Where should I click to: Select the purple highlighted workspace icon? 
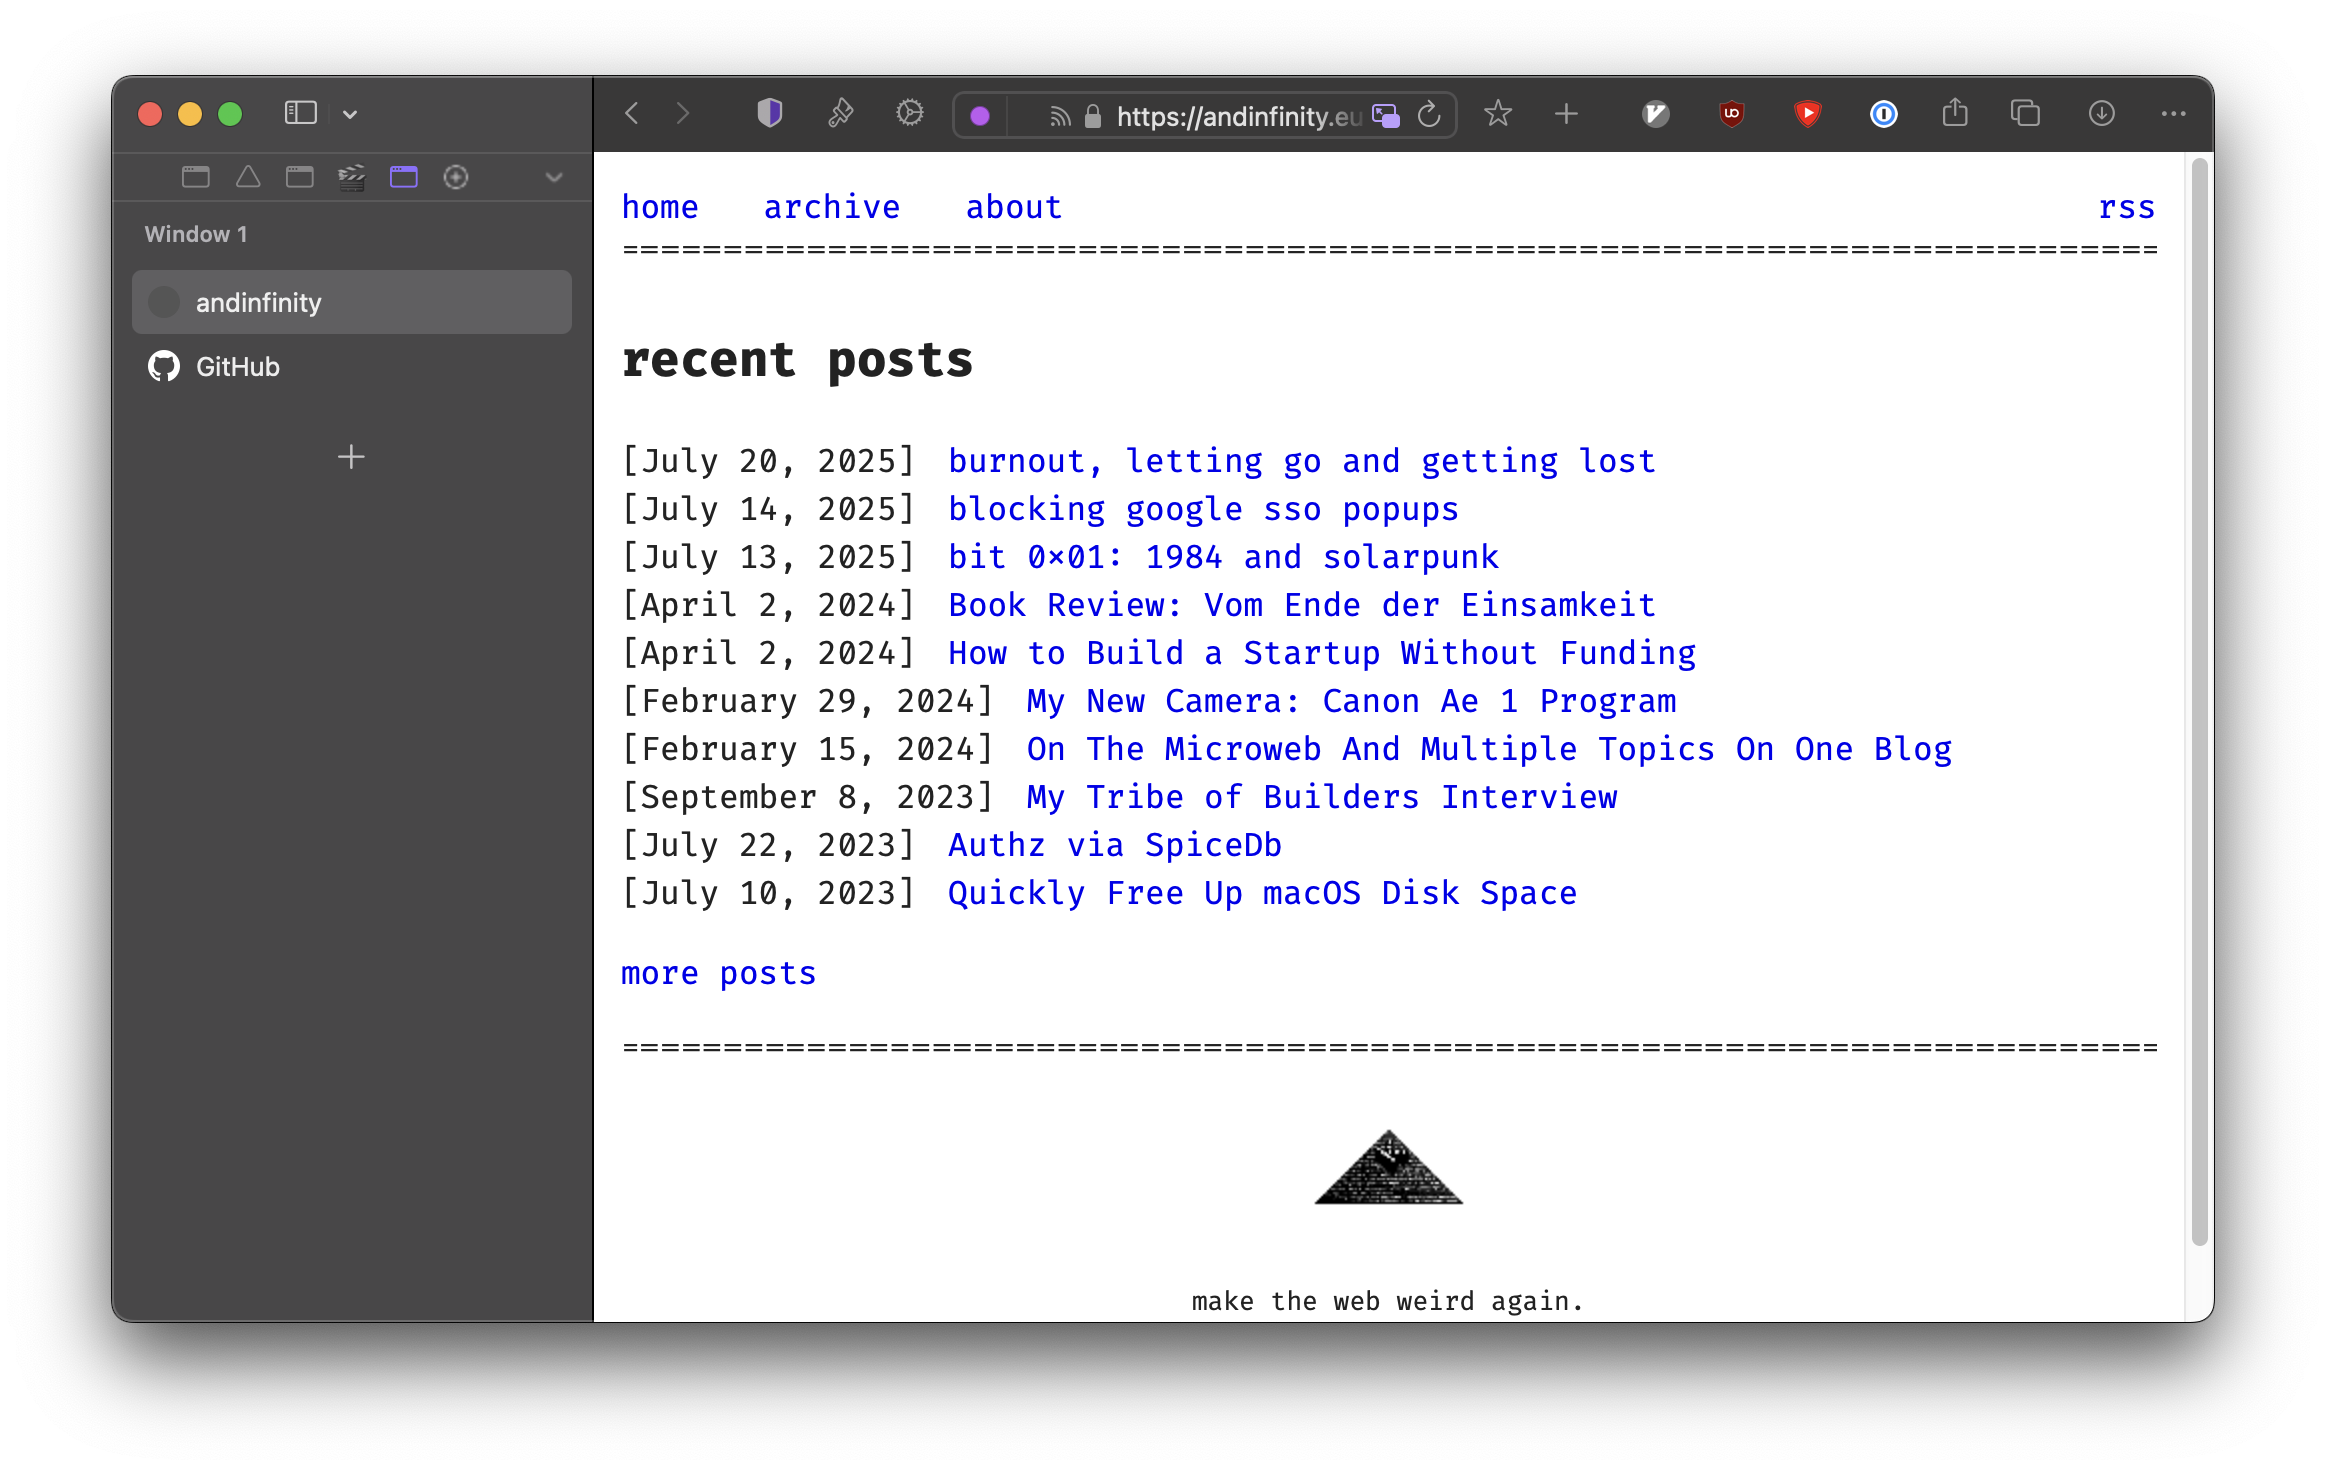[x=404, y=177]
